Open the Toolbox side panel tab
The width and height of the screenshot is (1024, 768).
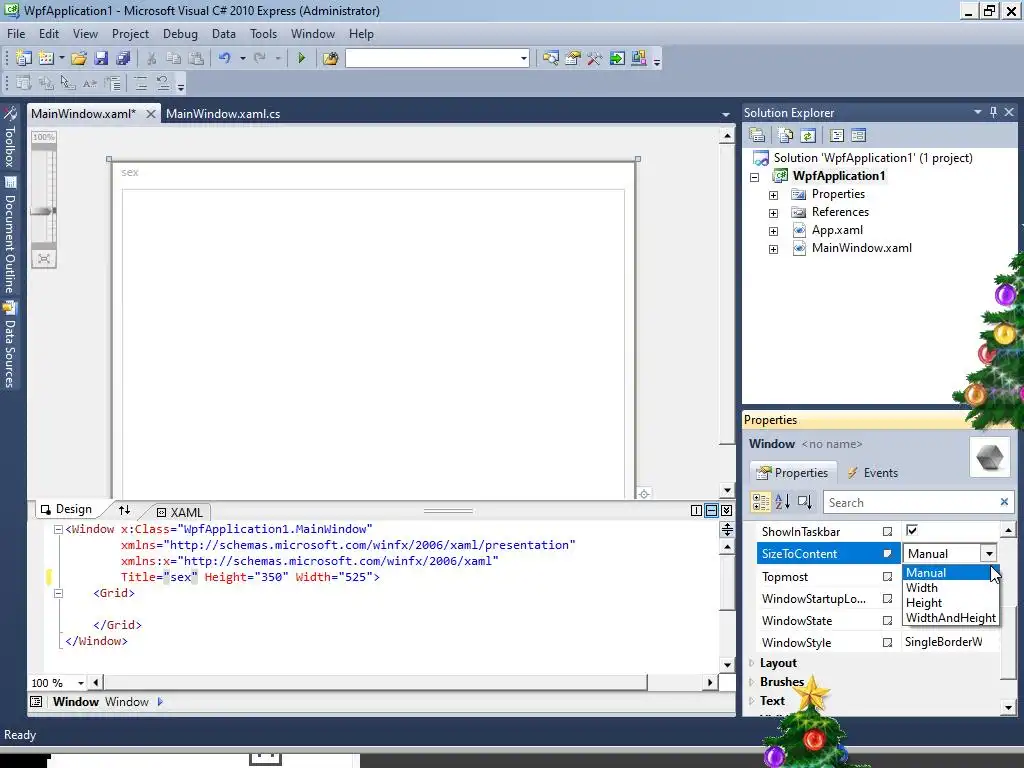10,138
